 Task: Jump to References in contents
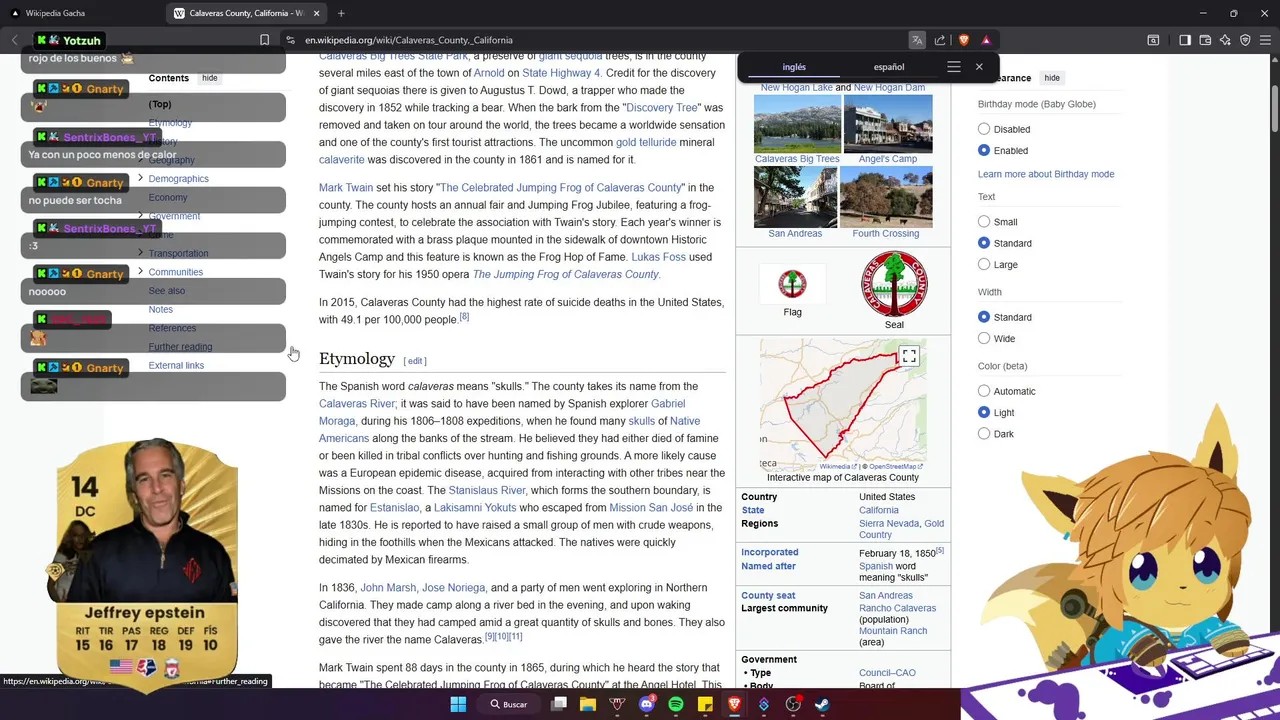(x=172, y=328)
